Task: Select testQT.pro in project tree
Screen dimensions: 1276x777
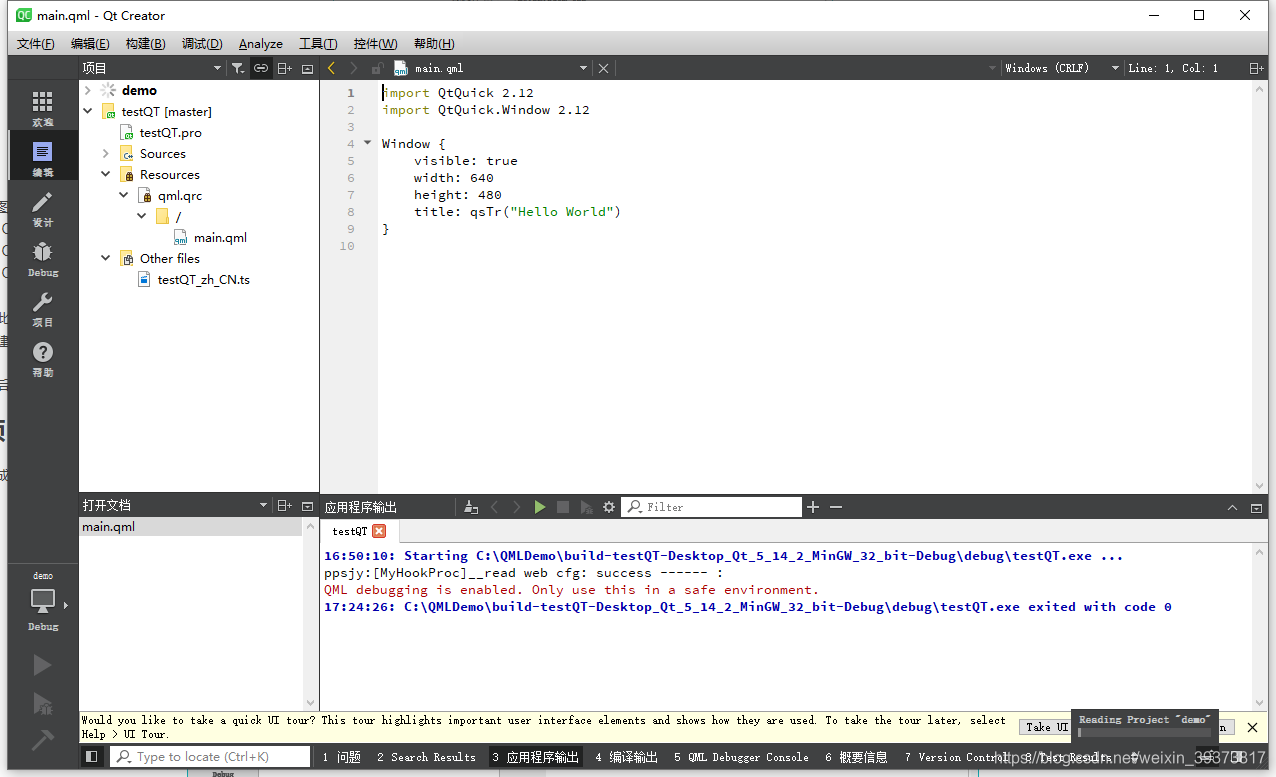Action: click(170, 132)
